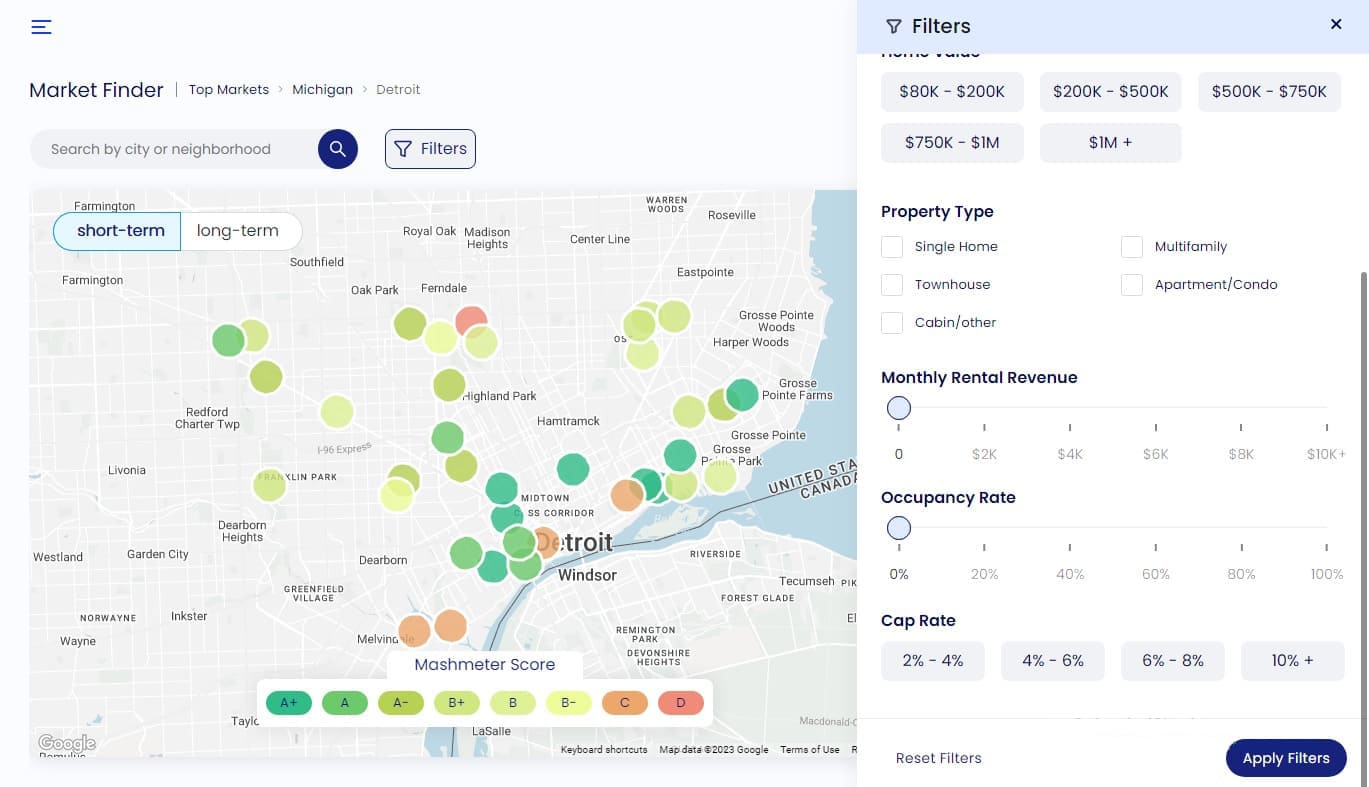The width and height of the screenshot is (1369, 787).
Task: Click Reset Filters link
Action: (938, 758)
